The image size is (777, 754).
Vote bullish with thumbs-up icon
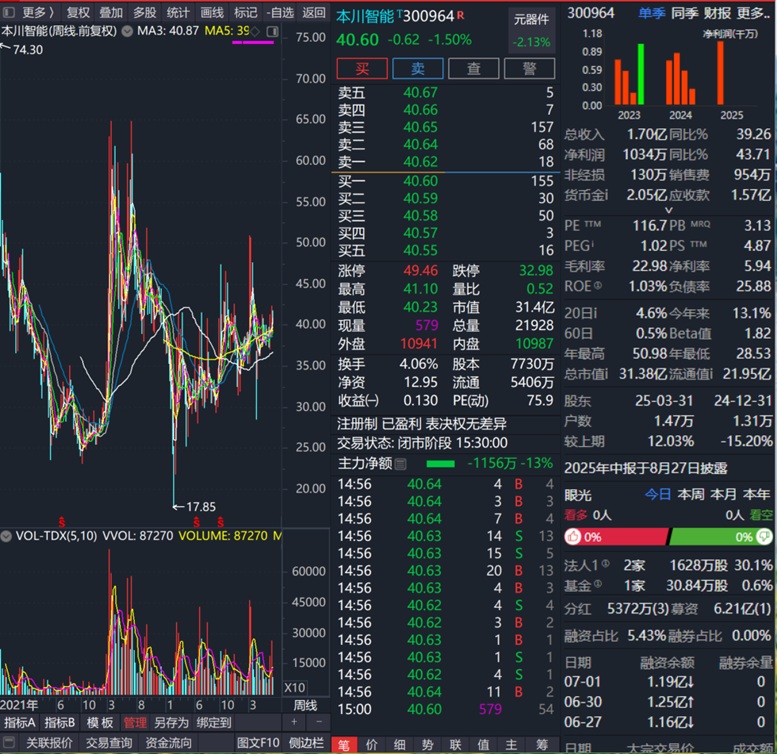(573, 537)
